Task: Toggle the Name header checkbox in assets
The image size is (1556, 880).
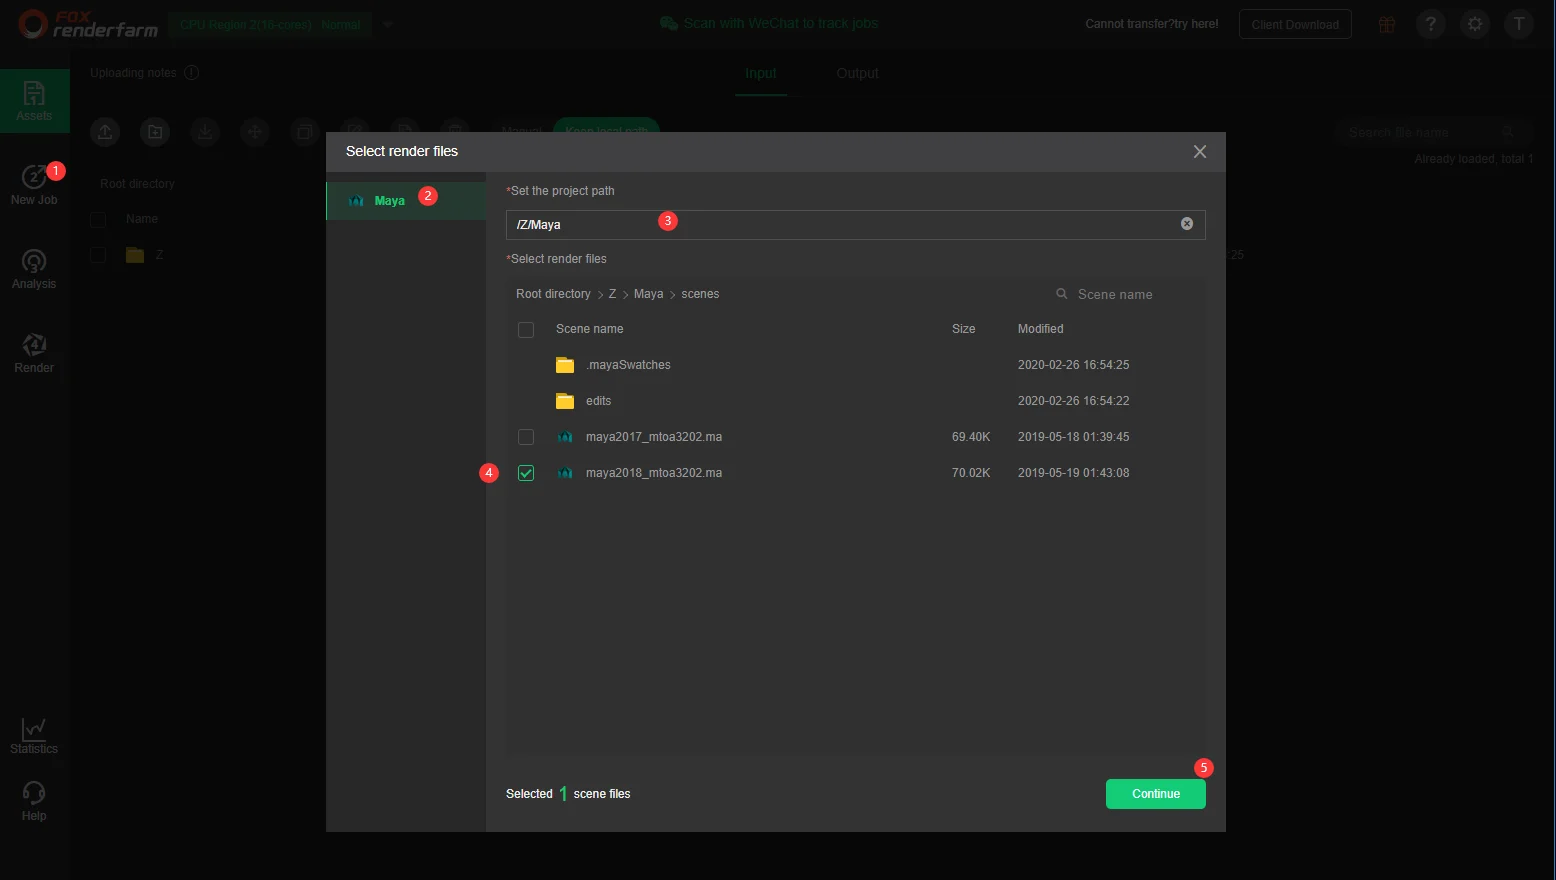Action: coord(98,219)
